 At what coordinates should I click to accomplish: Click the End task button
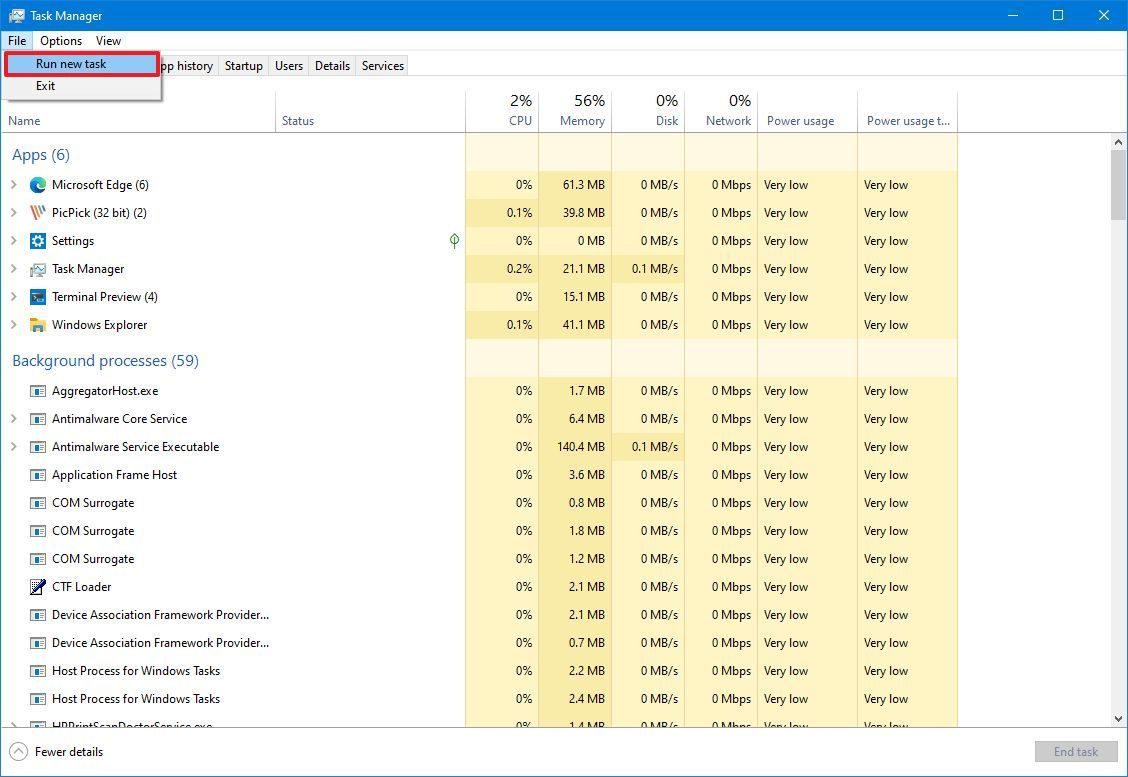pos(1075,751)
